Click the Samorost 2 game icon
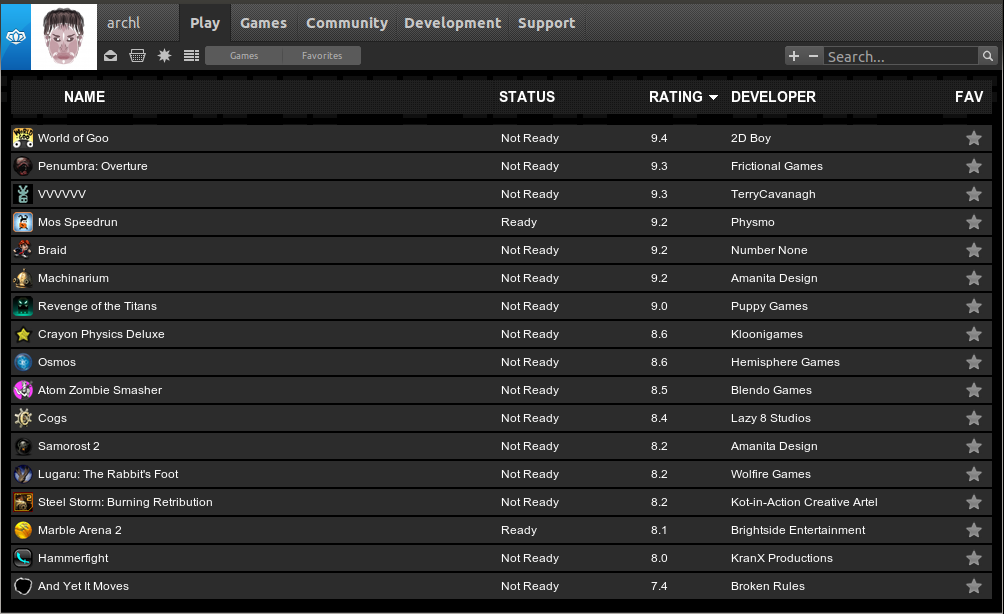Image resolution: width=1004 pixels, height=614 pixels. click(x=23, y=446)
